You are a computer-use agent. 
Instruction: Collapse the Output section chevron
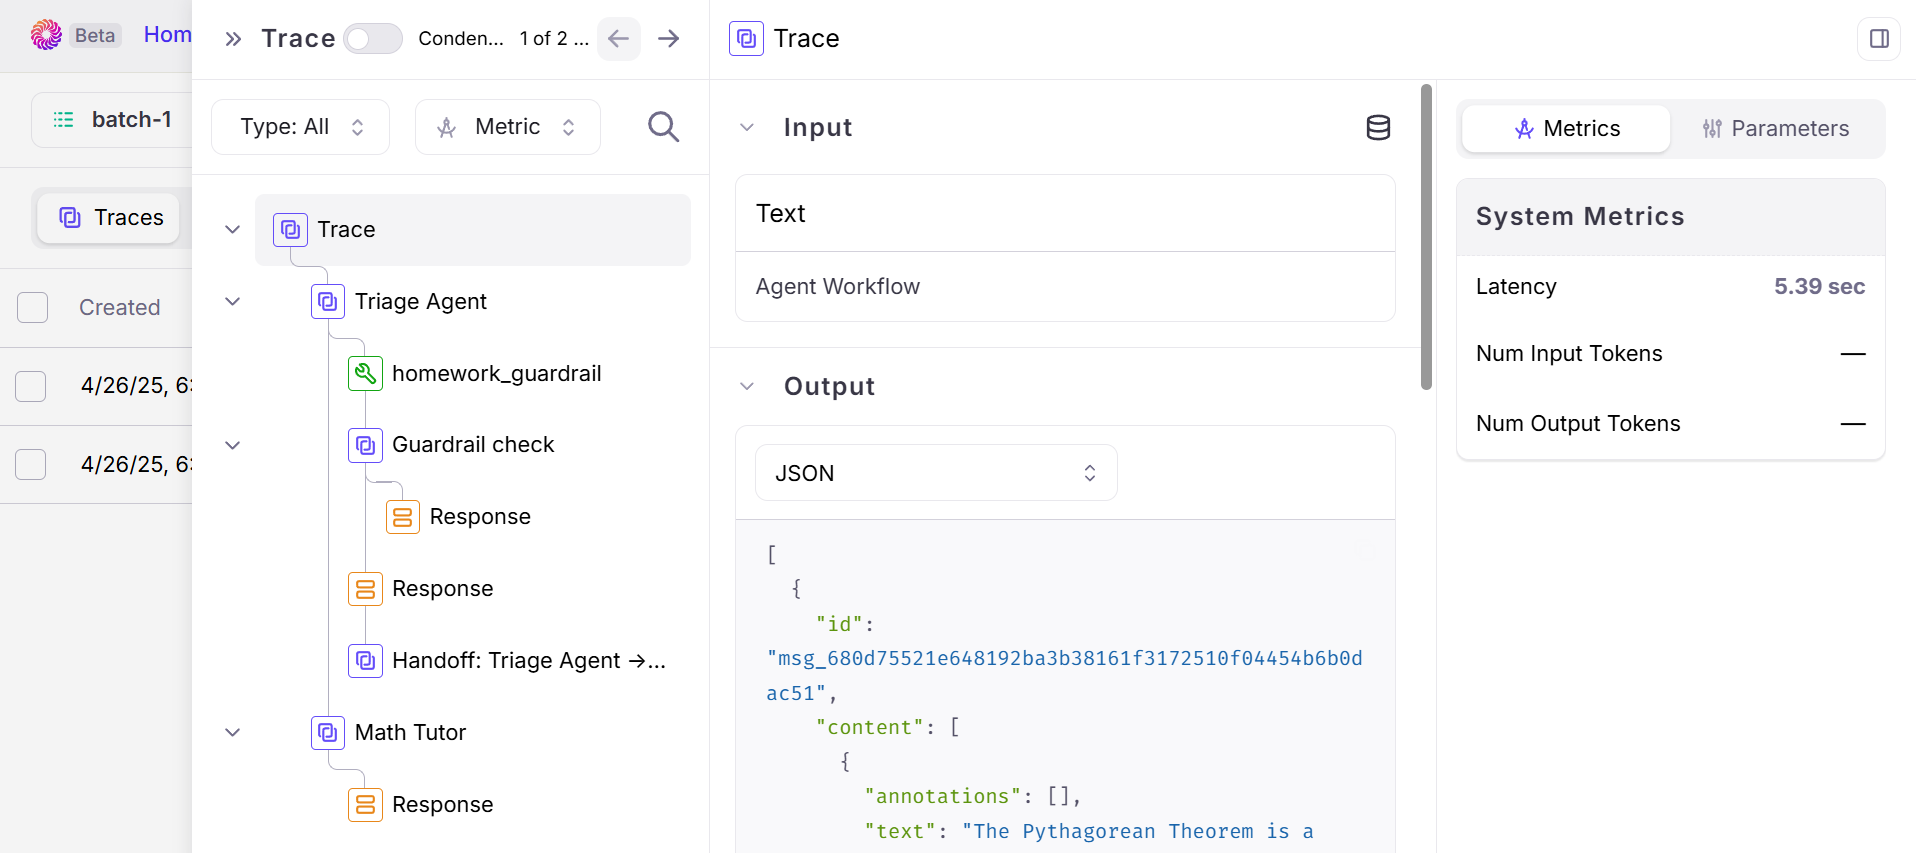(x=747, y=387)
